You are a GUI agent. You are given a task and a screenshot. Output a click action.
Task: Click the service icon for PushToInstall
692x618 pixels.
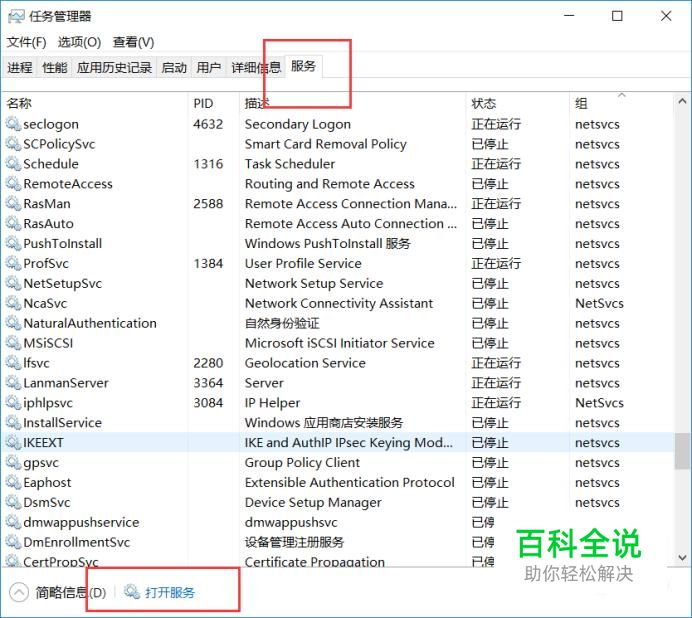click(13, 243)
